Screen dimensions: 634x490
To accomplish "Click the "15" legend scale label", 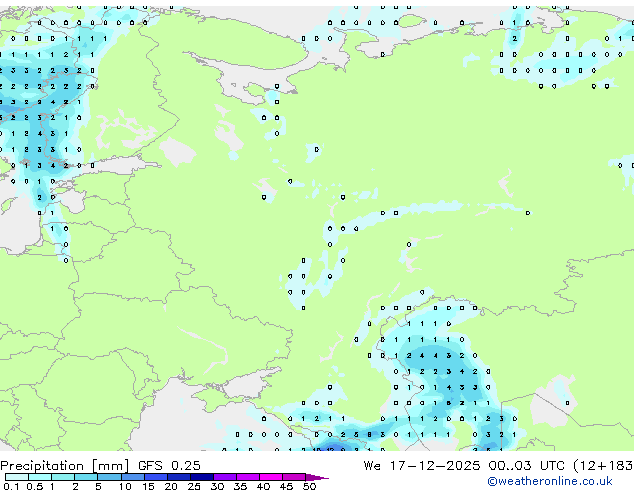I will 148,486.
